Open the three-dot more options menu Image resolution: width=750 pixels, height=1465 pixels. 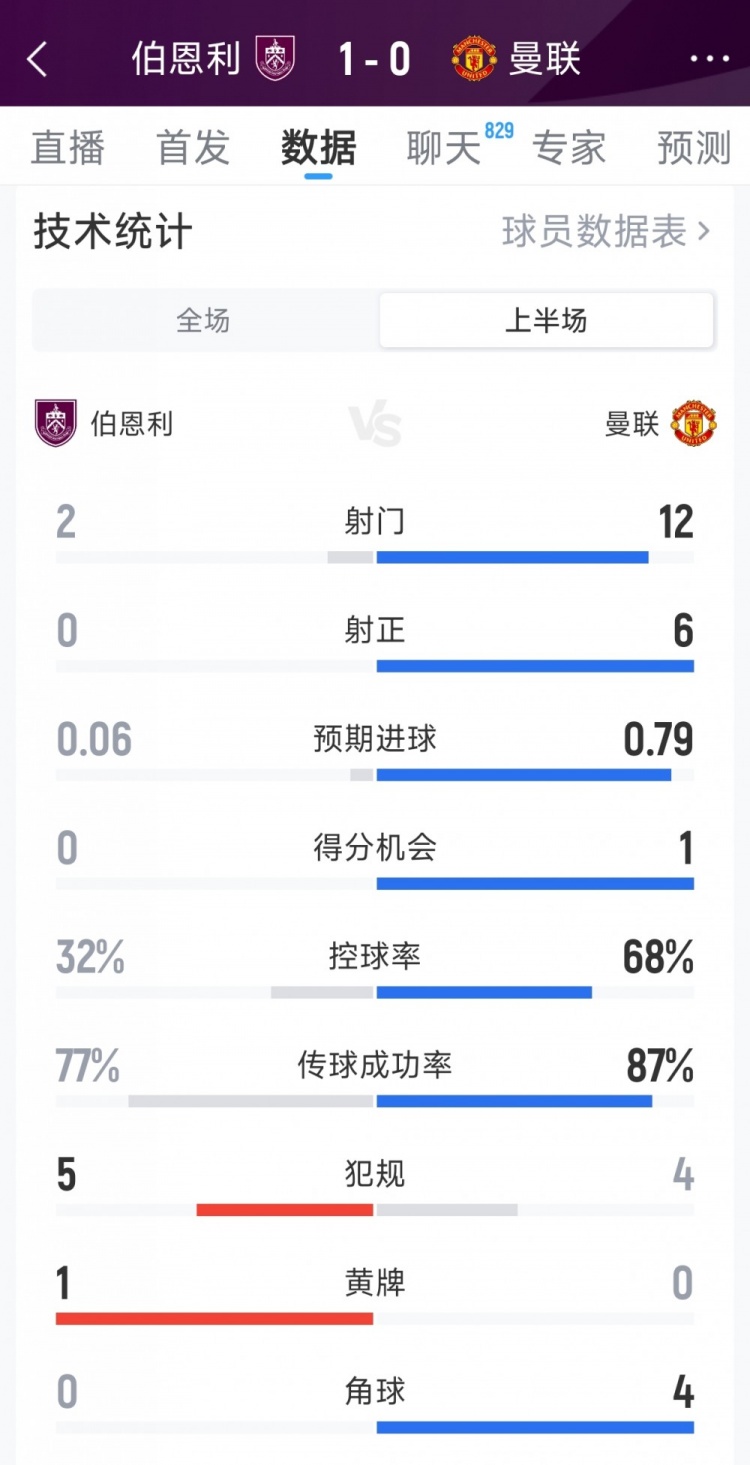(x=710, y=59)
